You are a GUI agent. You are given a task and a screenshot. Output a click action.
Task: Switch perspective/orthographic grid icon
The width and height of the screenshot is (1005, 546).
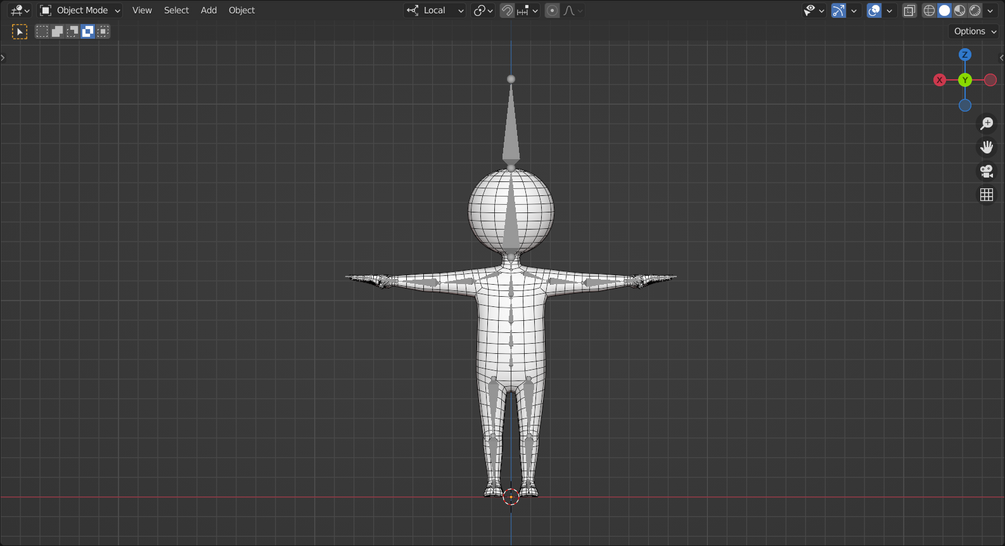986,195
